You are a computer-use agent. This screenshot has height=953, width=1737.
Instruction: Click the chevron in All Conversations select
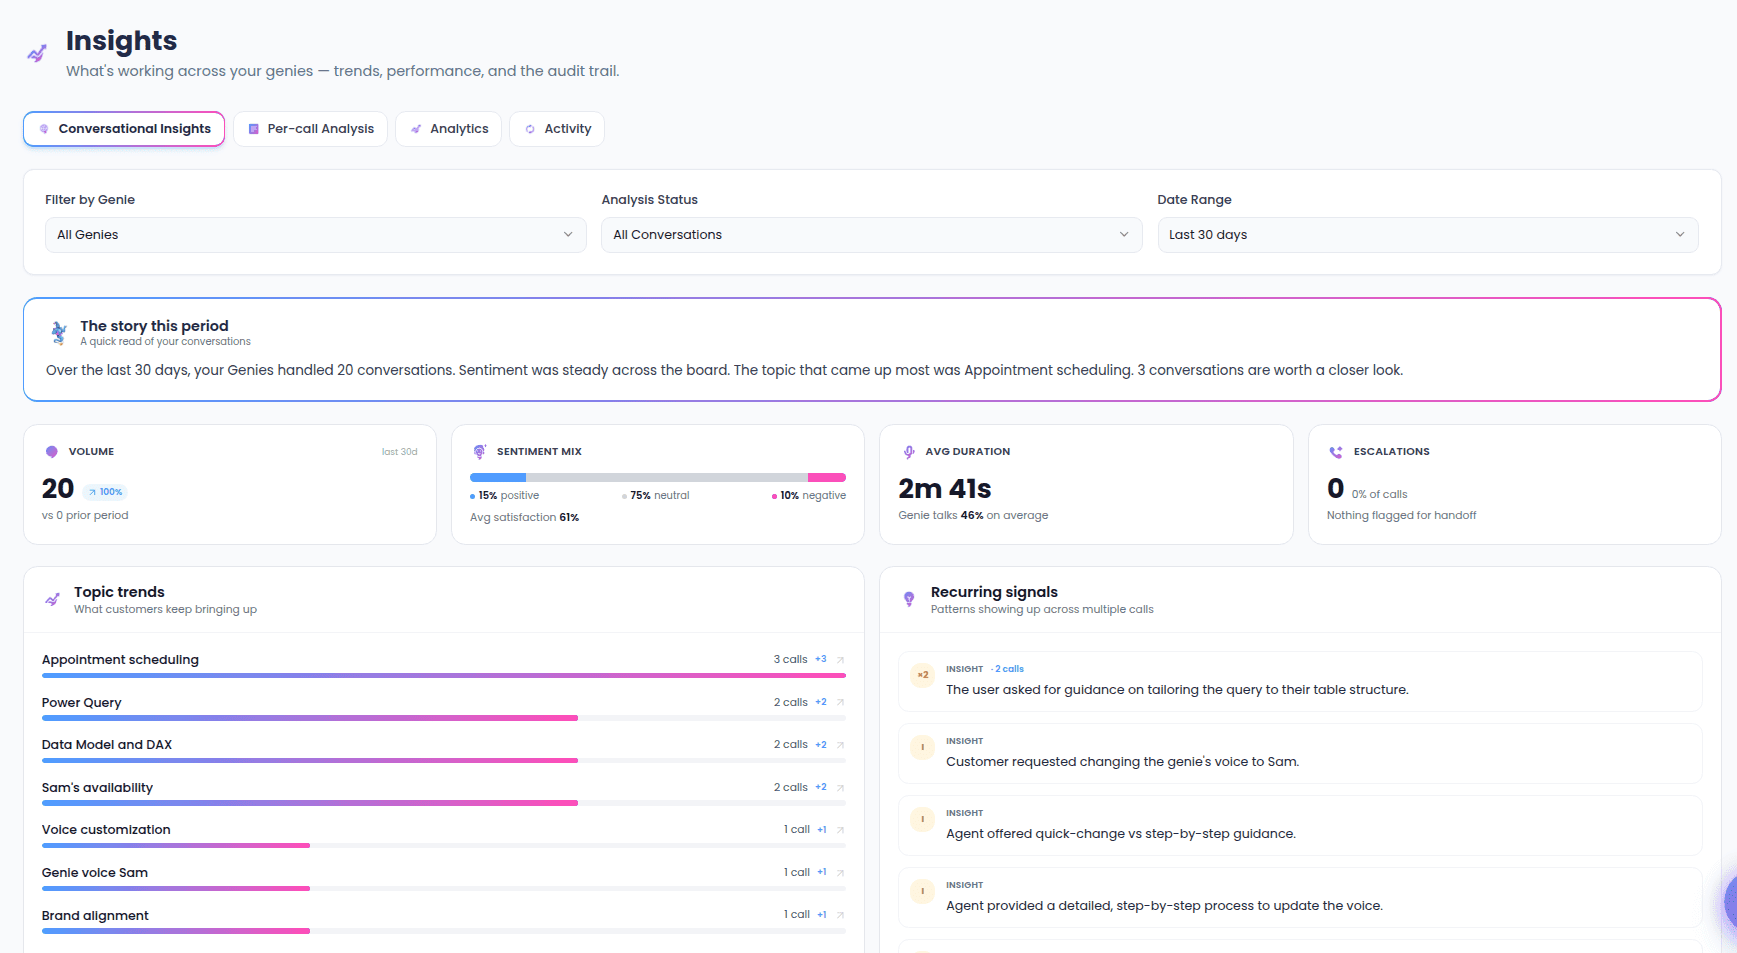pos(1124,235)
